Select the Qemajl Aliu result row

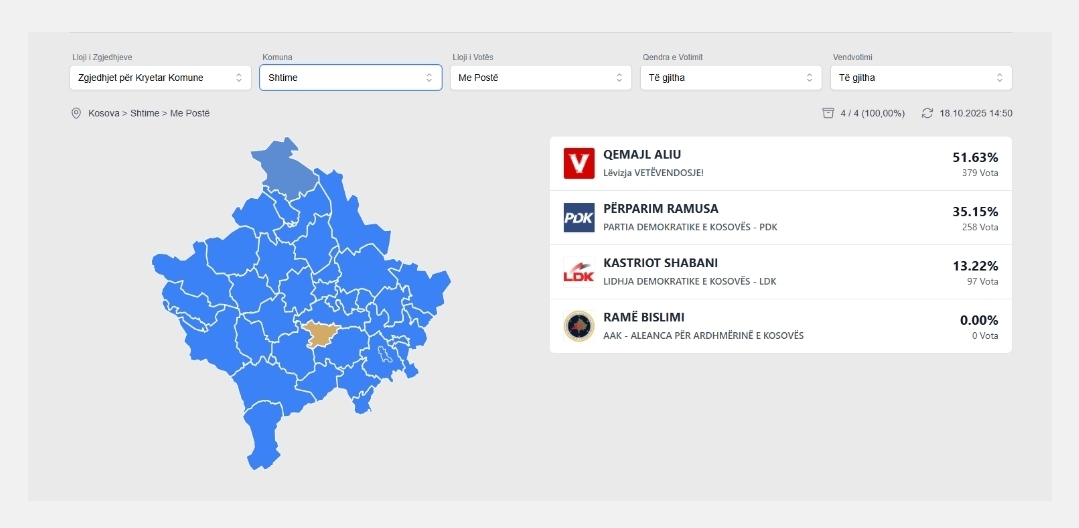[x=780, y=164]
